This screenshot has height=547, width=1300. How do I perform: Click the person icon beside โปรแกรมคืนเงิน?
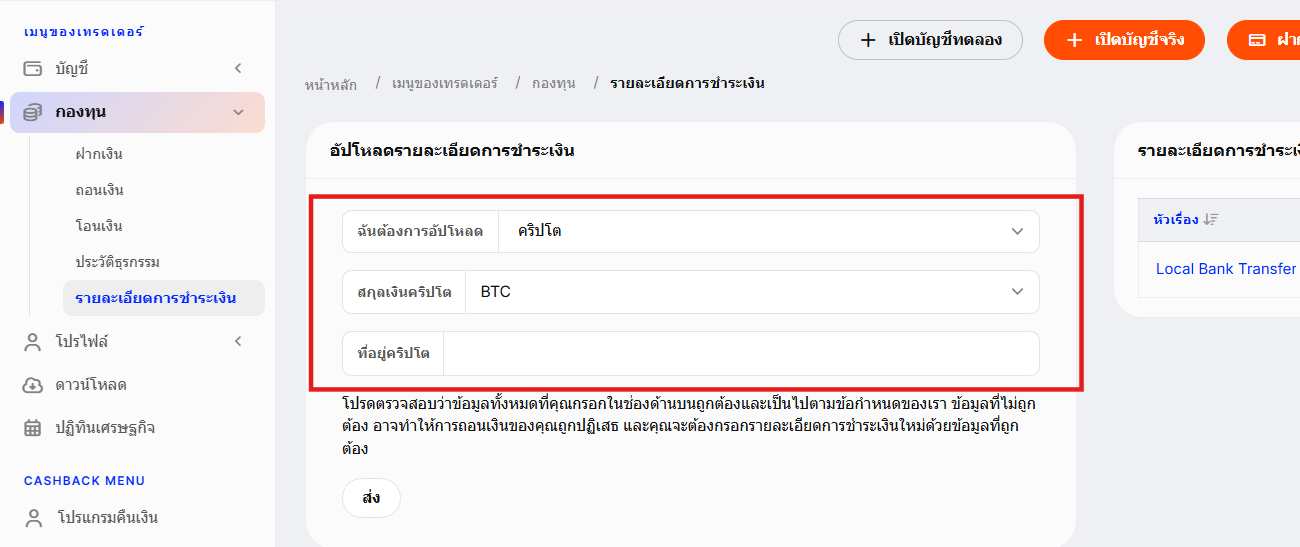click(x=33, y=518)
